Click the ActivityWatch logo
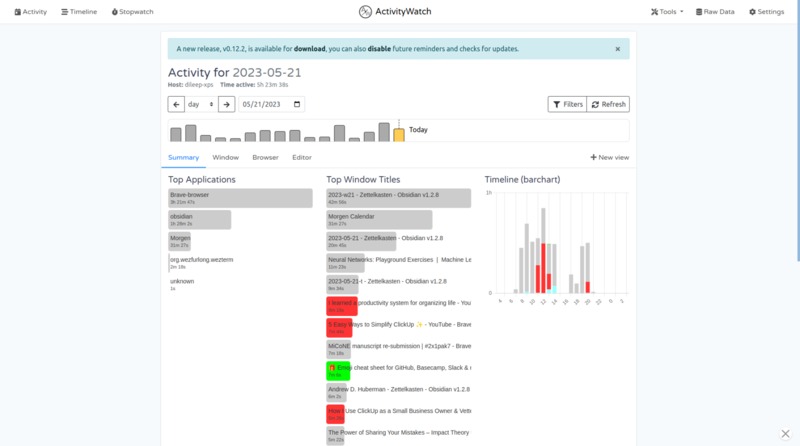Screen dimensions: 800x446 395,11
